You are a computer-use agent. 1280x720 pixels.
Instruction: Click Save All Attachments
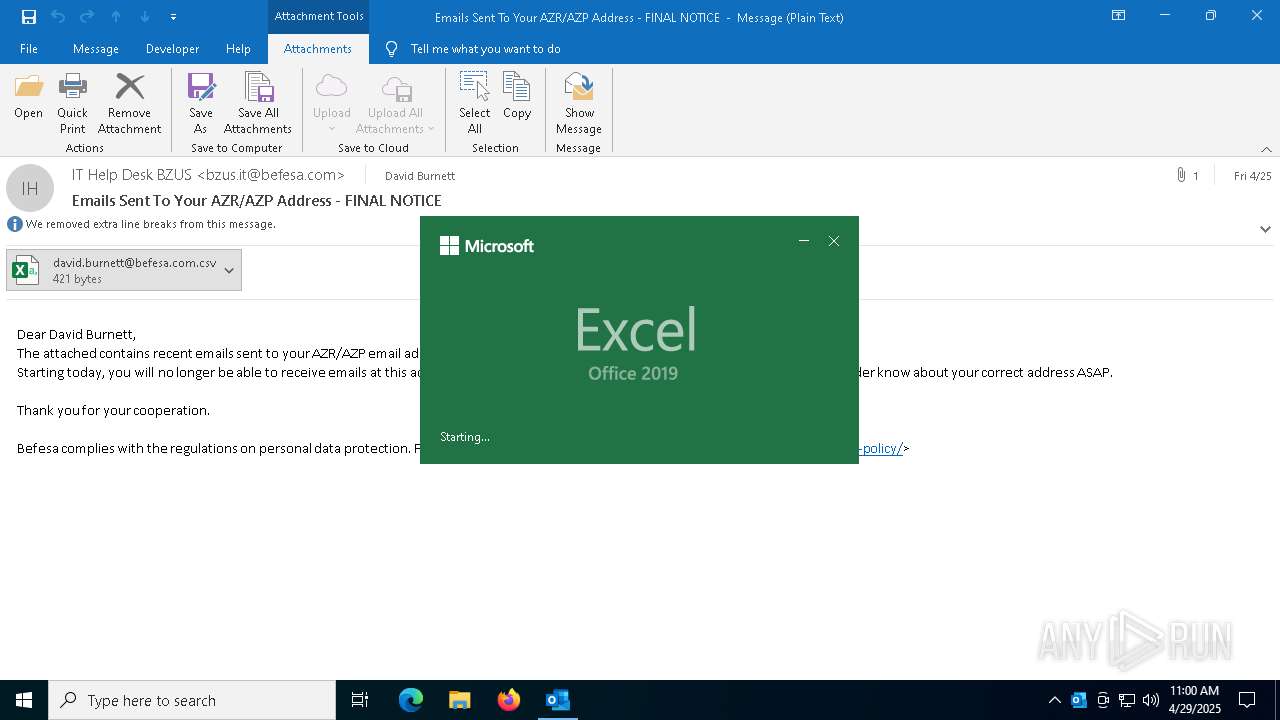(x=258, y=104)
